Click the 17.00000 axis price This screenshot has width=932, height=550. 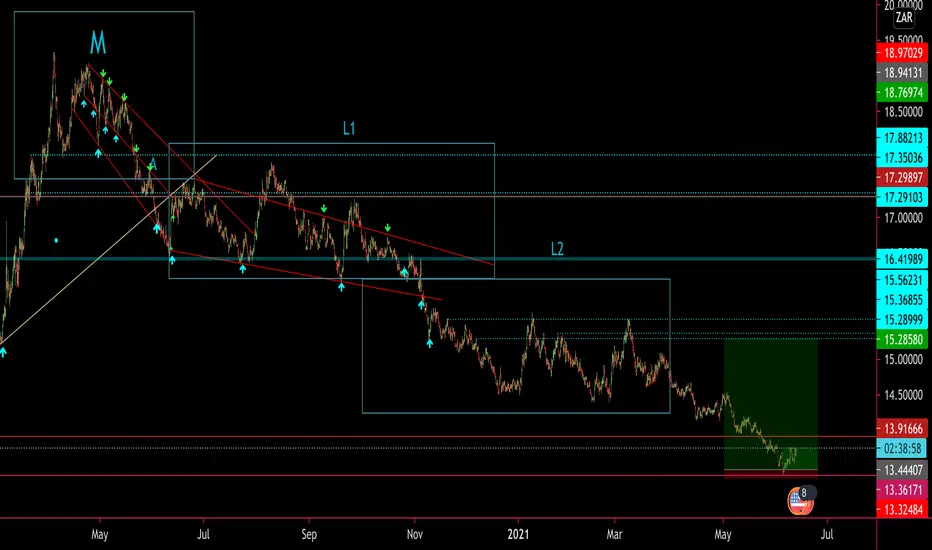(x=903, y=218)
